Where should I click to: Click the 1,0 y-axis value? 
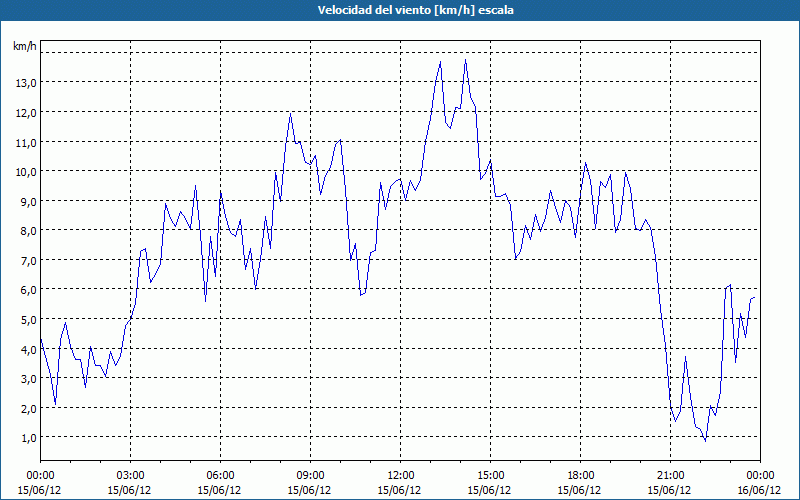pyautogui.click(x=28, y=438)
